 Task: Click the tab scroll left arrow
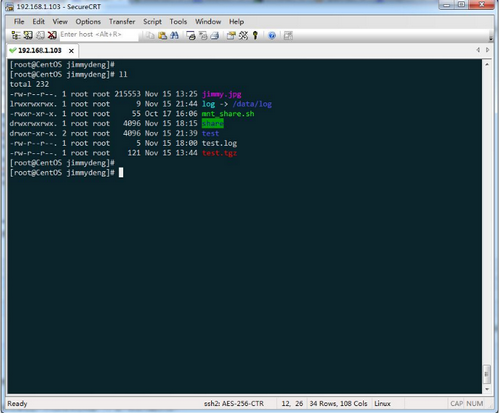[478, 50]
